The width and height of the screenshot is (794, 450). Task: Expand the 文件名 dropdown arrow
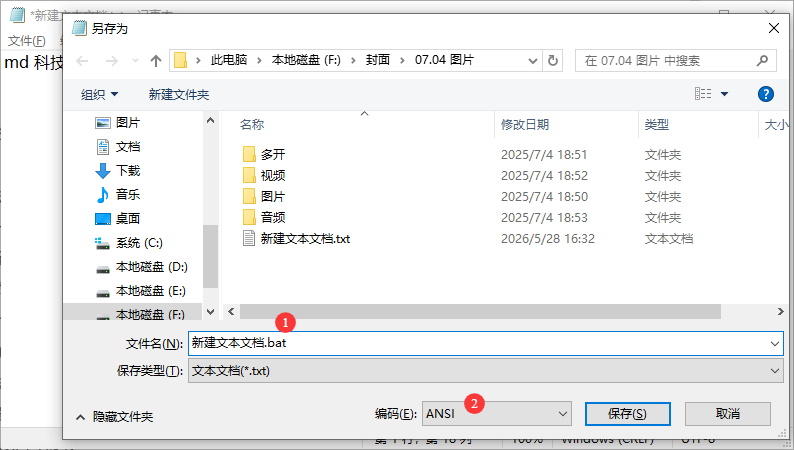[x=775, y=344]
